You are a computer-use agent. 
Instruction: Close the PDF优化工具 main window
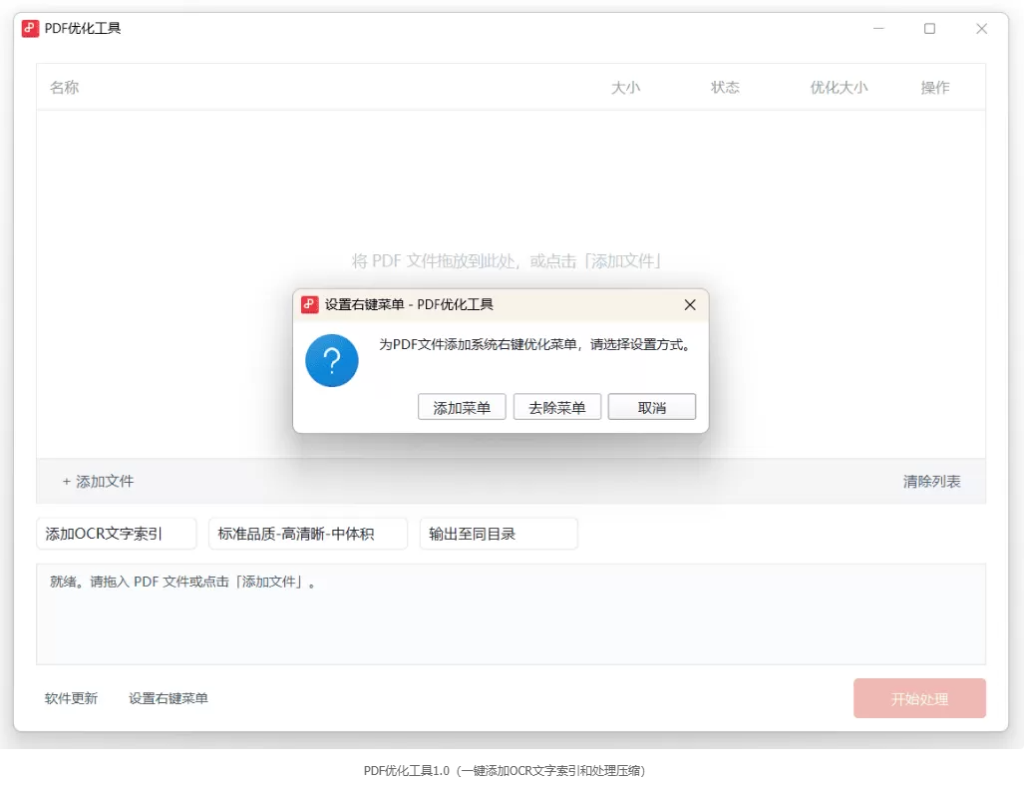[x=982, y=29]
